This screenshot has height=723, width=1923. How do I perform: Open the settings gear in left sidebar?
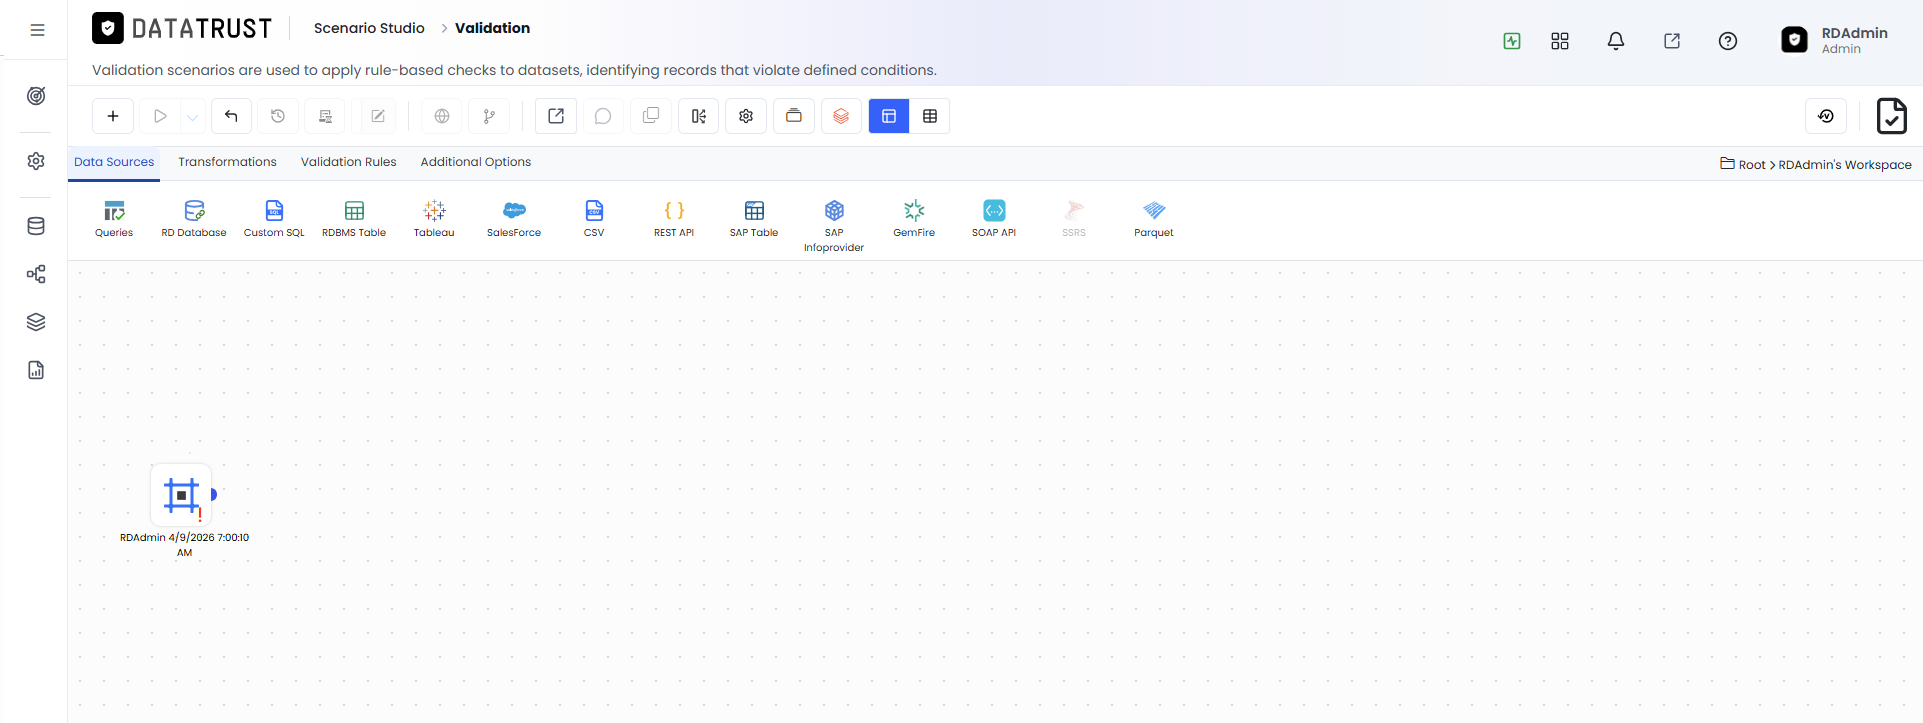click(36, 161)
